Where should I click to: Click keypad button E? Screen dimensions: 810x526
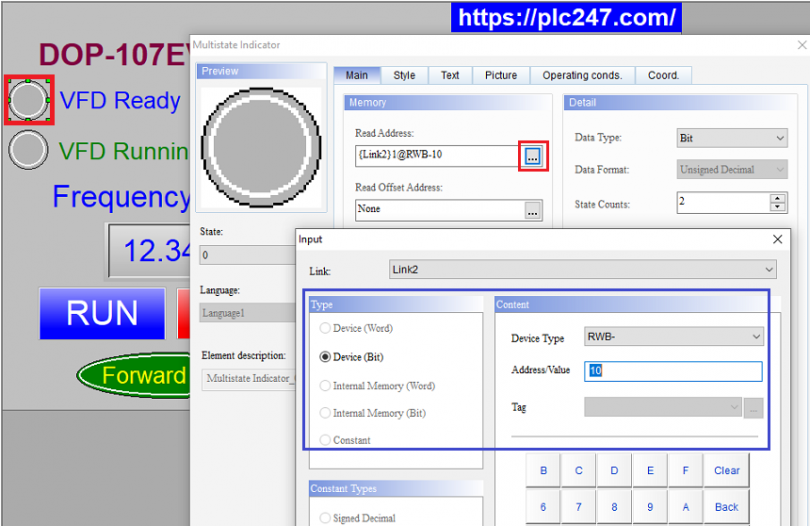tap(650, 471)
